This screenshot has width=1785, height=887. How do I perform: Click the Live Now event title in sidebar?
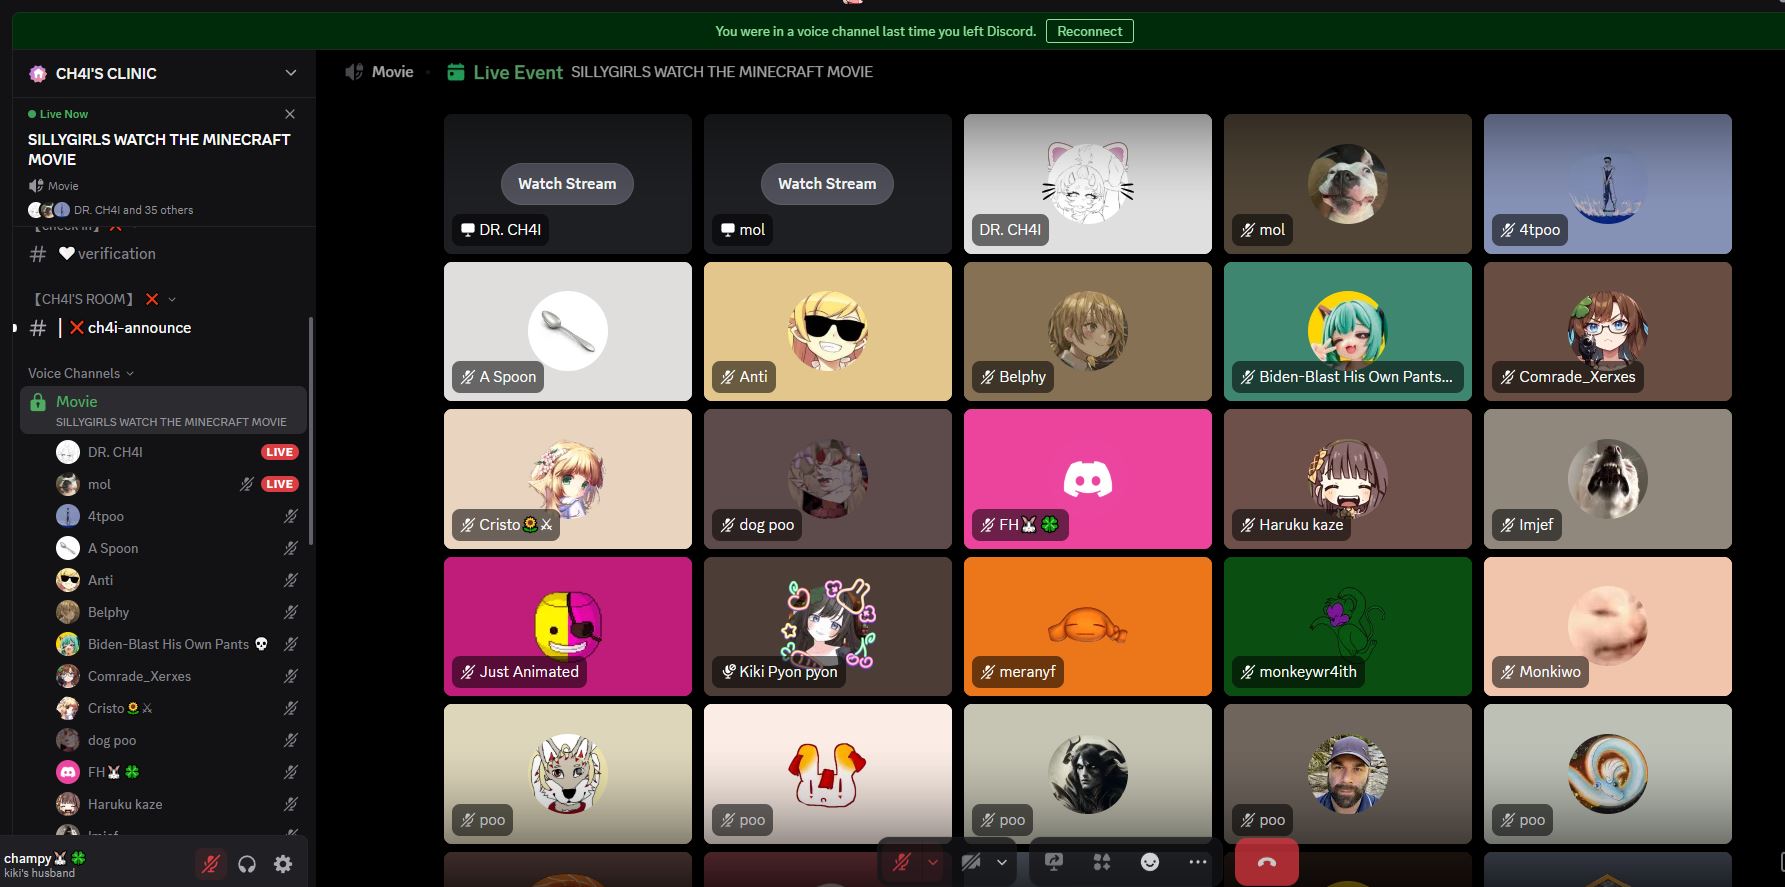point(159,149)
